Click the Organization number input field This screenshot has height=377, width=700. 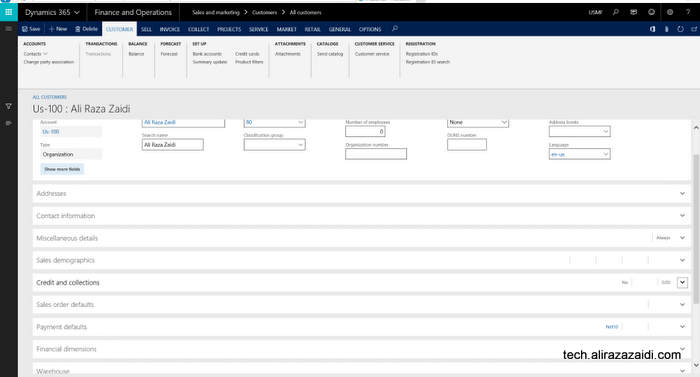pyautogui.click(x=376, y=154)
